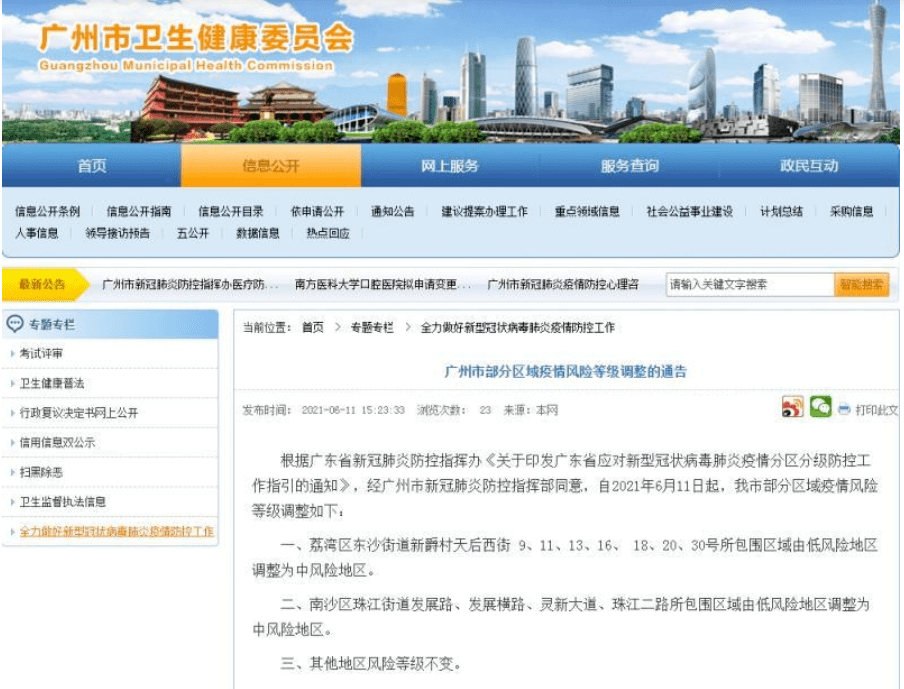Switch to the 政民互动 tab

pyautogui.click(x=812, y=166)
